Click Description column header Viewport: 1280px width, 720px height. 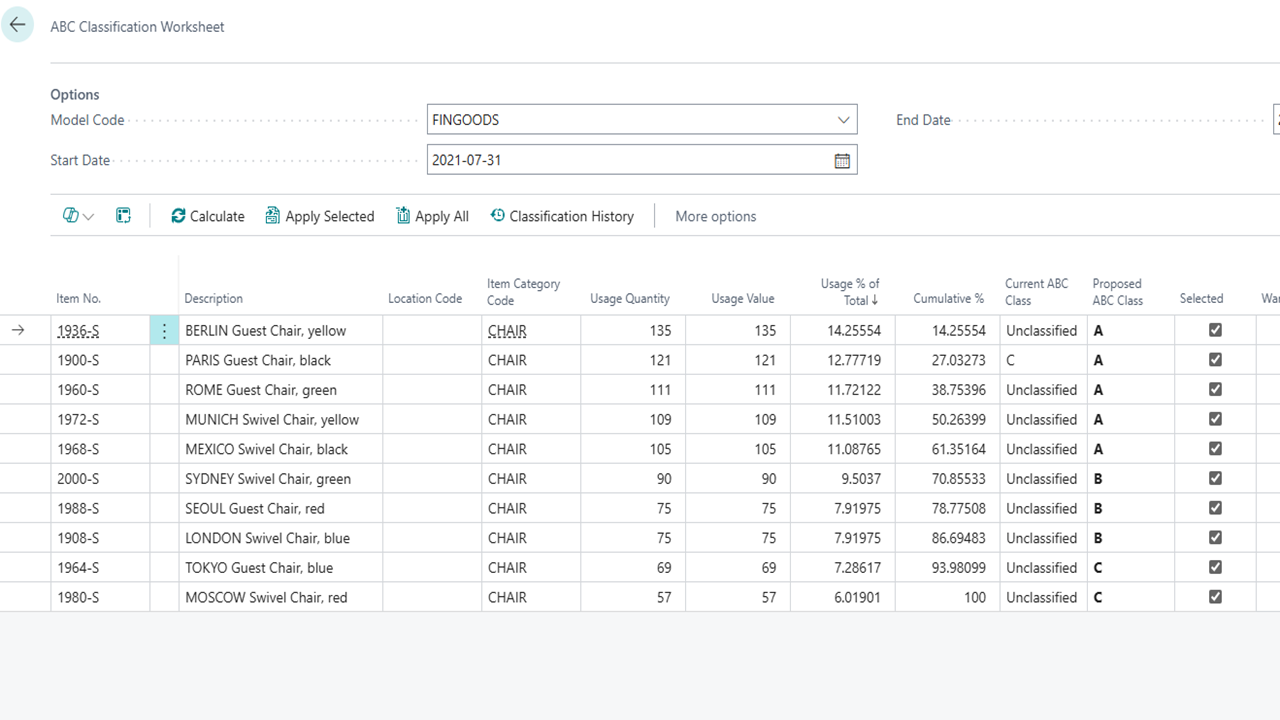[x=213, y=299]
